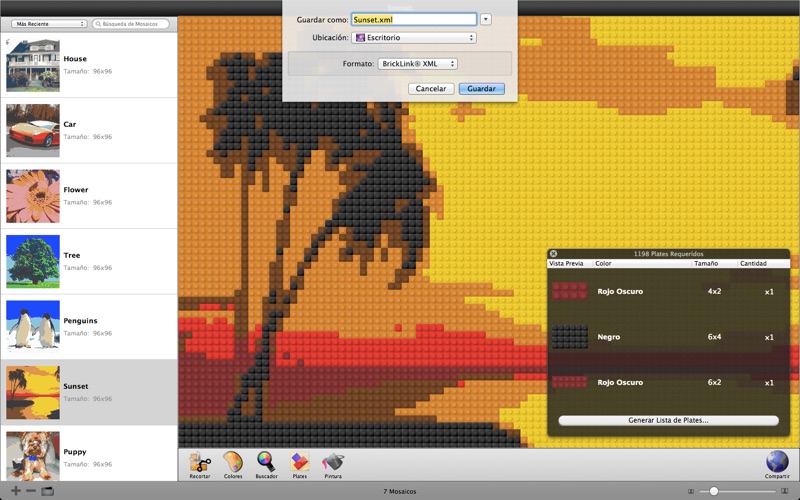
Task: Open the Recortar crop tool
Action: click(x=200, y=465)
